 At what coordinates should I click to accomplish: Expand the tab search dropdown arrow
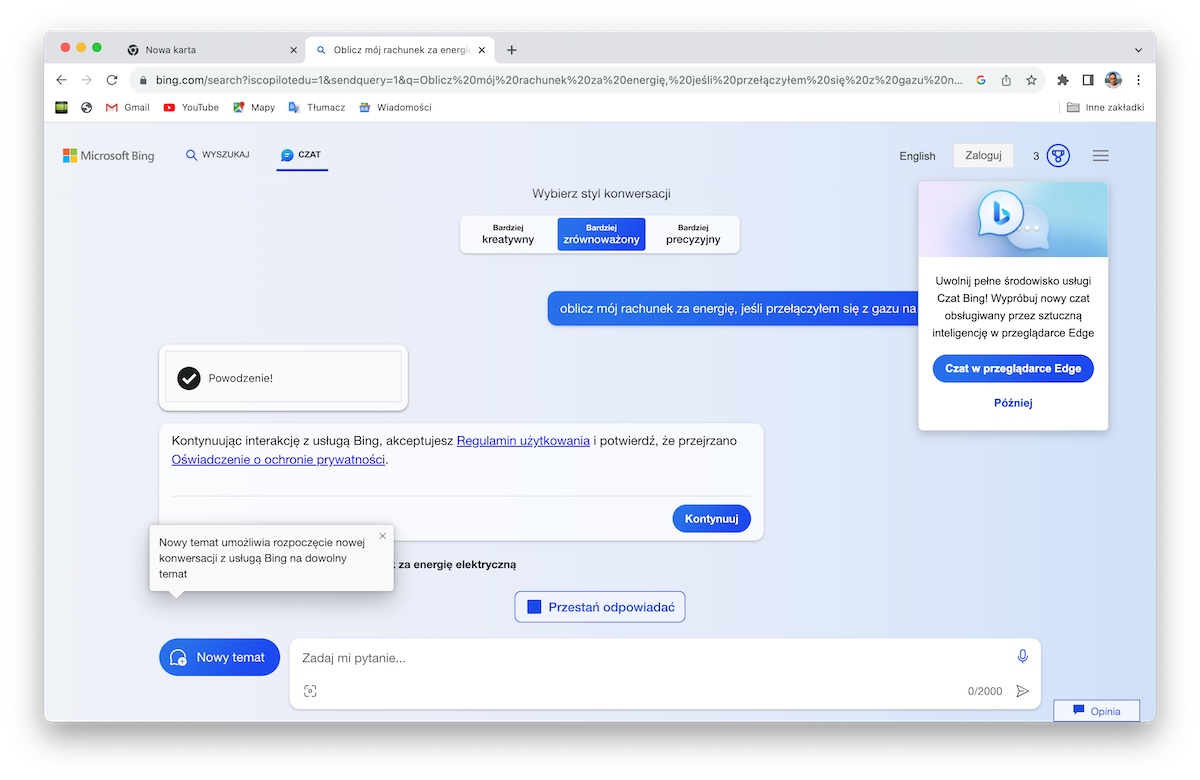tap(1138, 50)
